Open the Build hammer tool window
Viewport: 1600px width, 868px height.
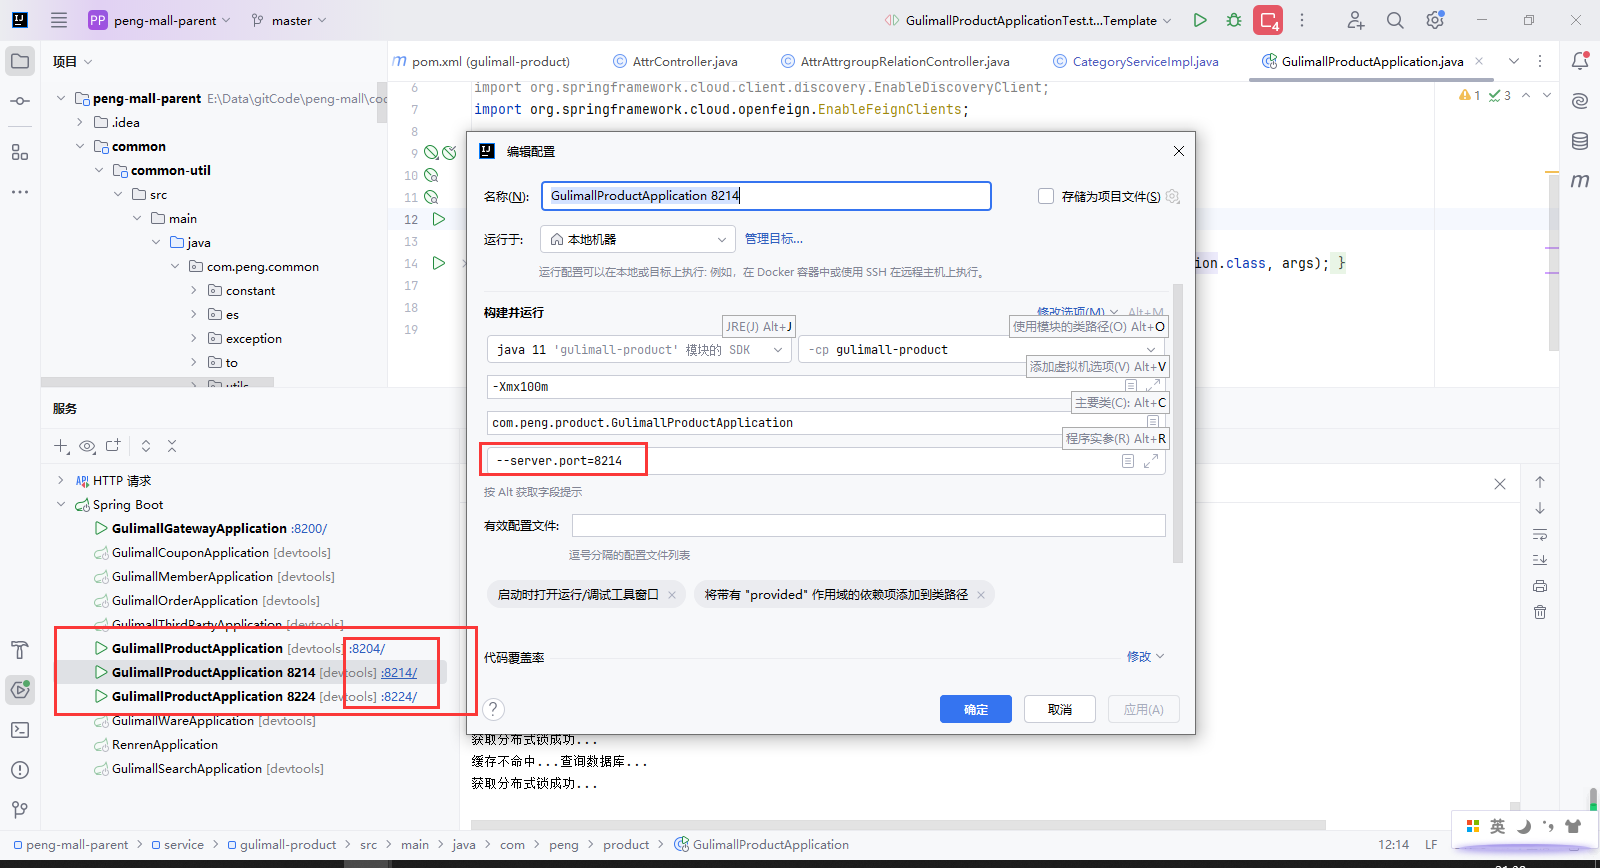point(20,650)
